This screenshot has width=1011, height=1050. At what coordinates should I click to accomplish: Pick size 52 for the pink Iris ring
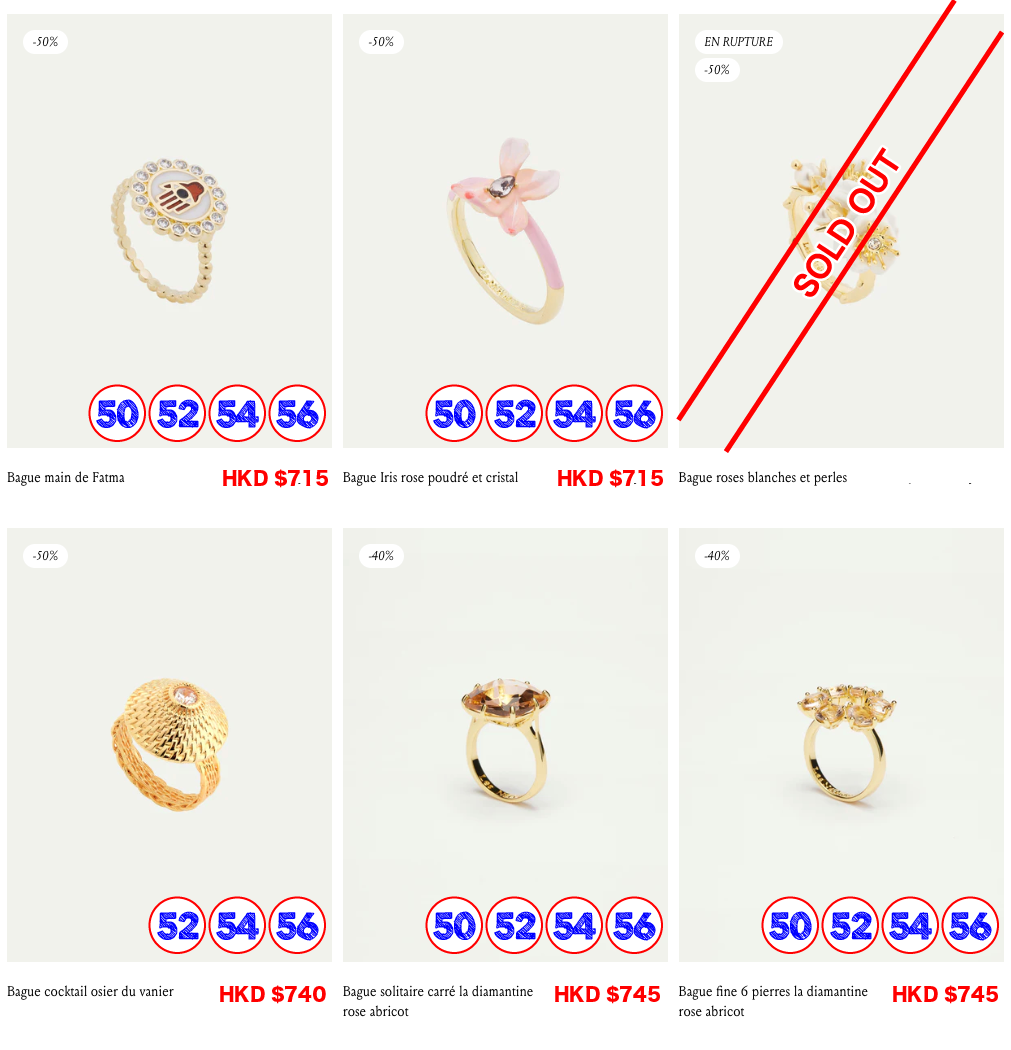click(514, 413)
